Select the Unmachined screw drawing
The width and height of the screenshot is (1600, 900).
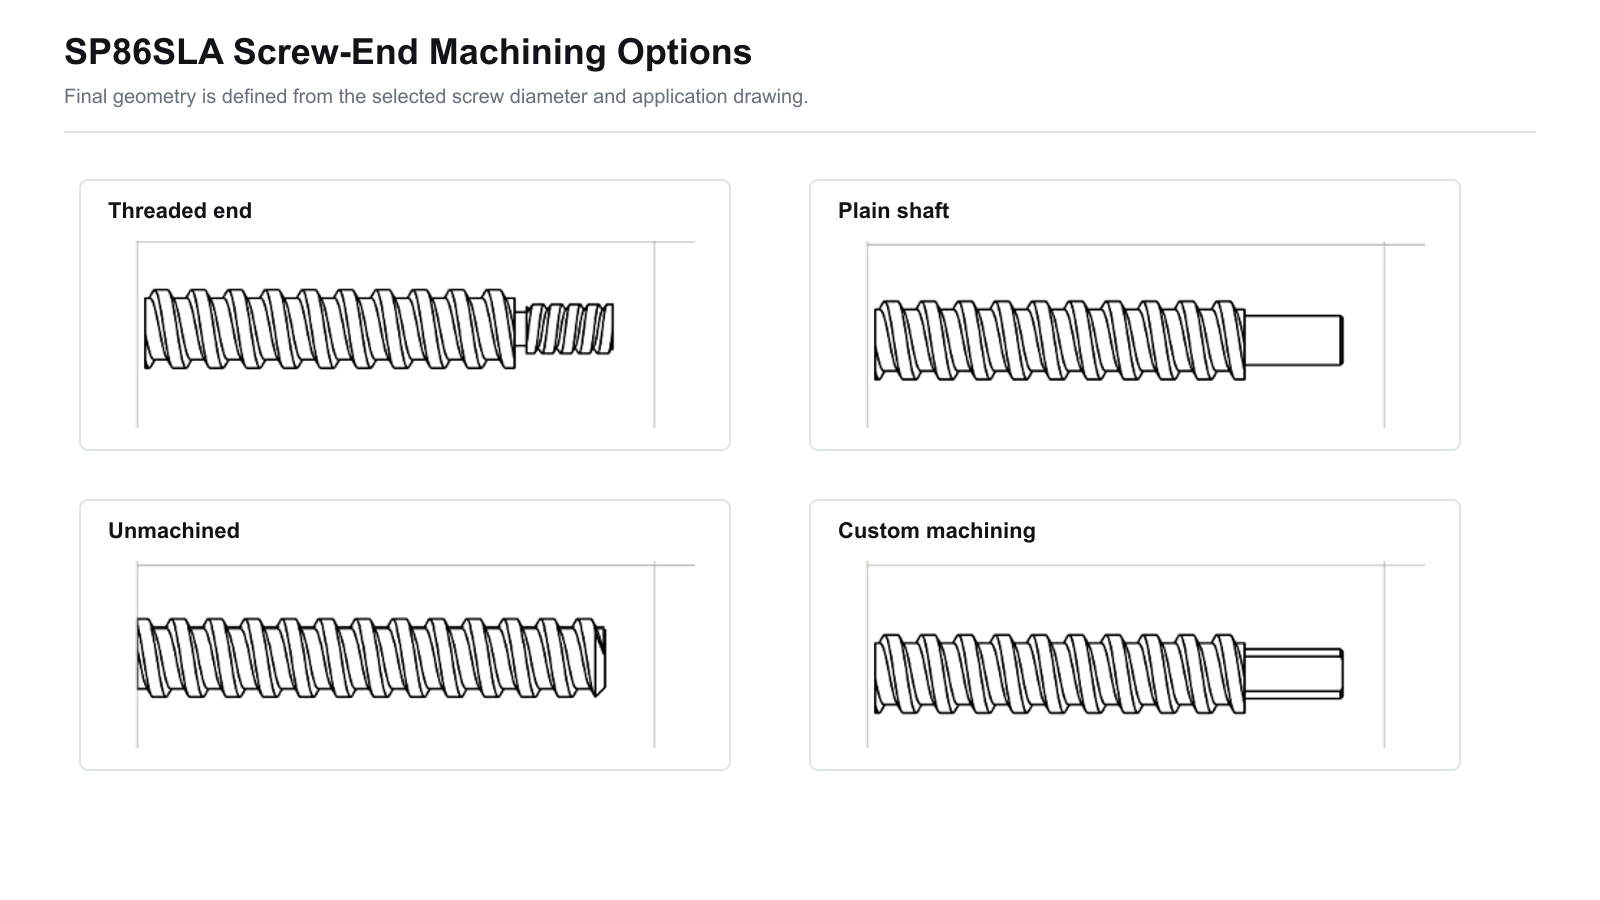(x=371, y=657)
